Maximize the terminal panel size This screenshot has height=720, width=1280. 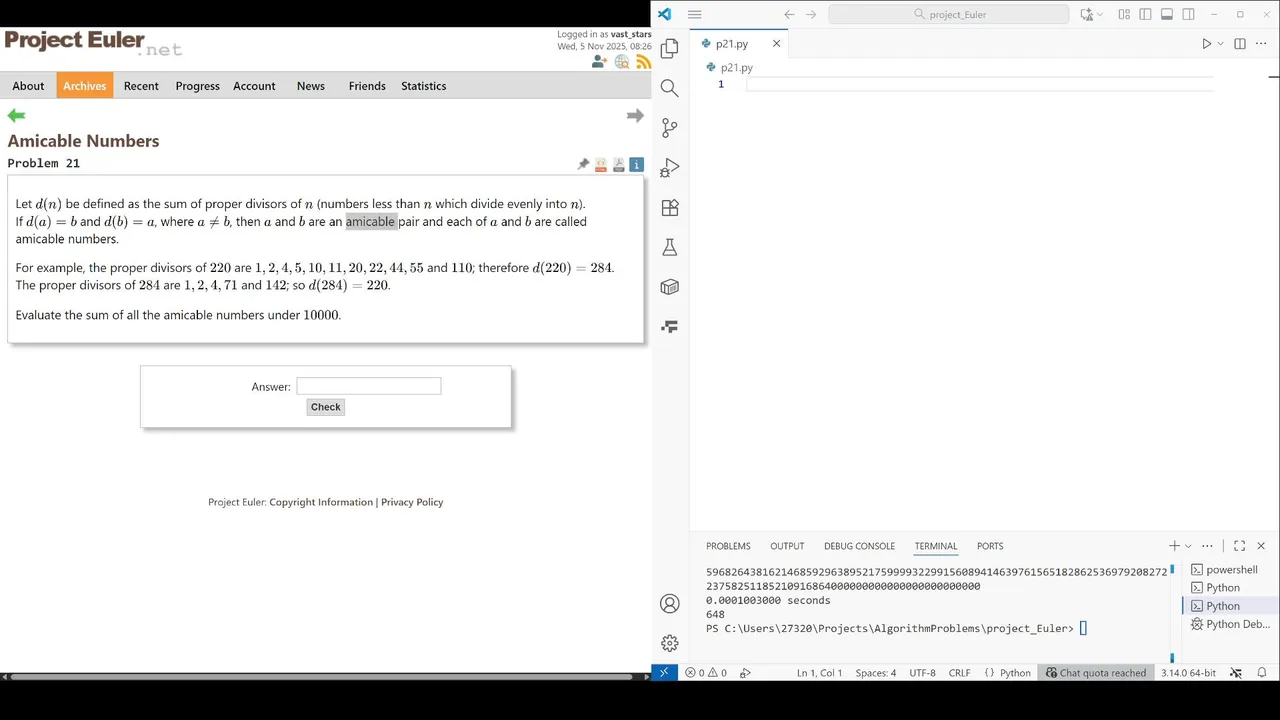[x=1239, y=546]
